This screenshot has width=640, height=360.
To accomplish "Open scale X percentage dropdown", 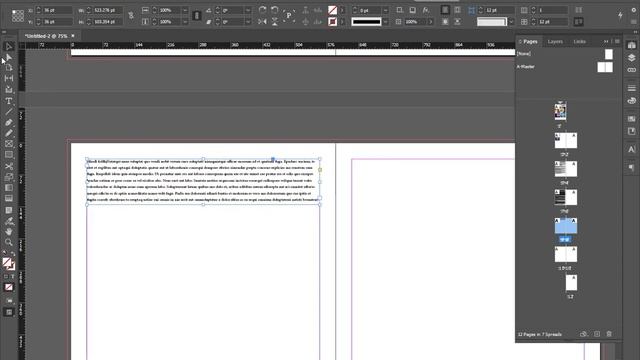I will click(185, 10).
